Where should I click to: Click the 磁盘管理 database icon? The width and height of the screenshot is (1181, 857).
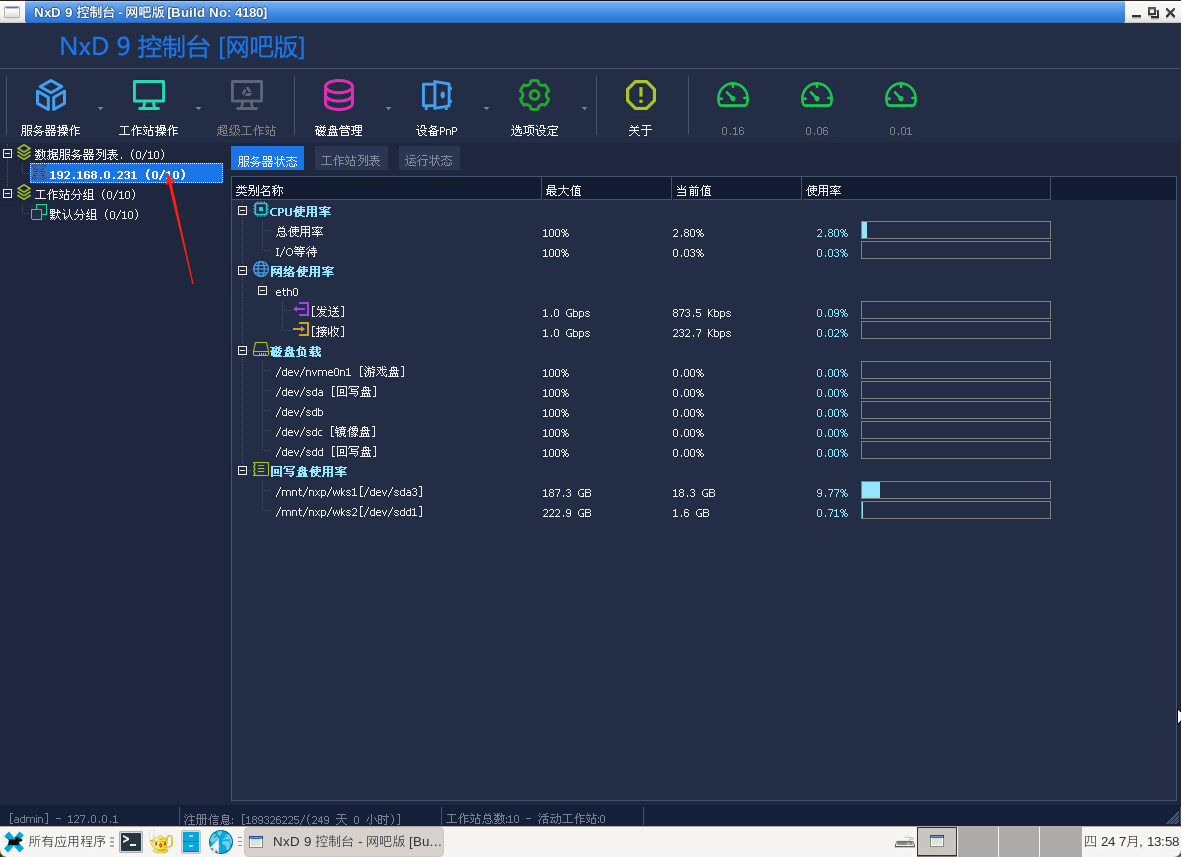(339, 95)
